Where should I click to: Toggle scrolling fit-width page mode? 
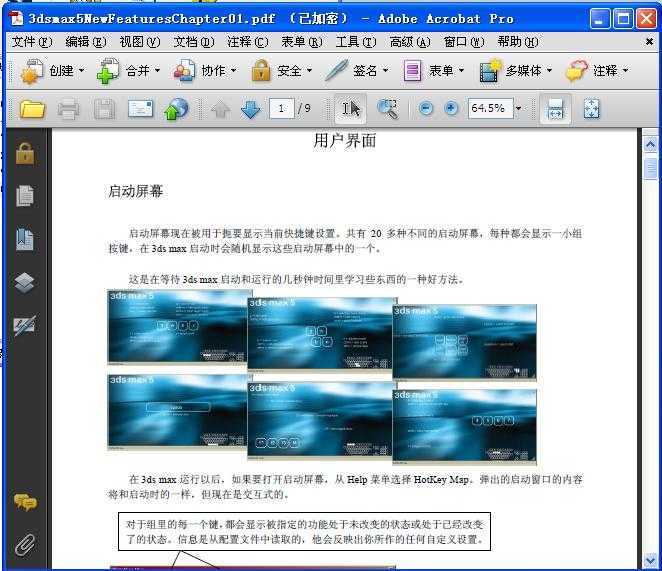[555, 109]
